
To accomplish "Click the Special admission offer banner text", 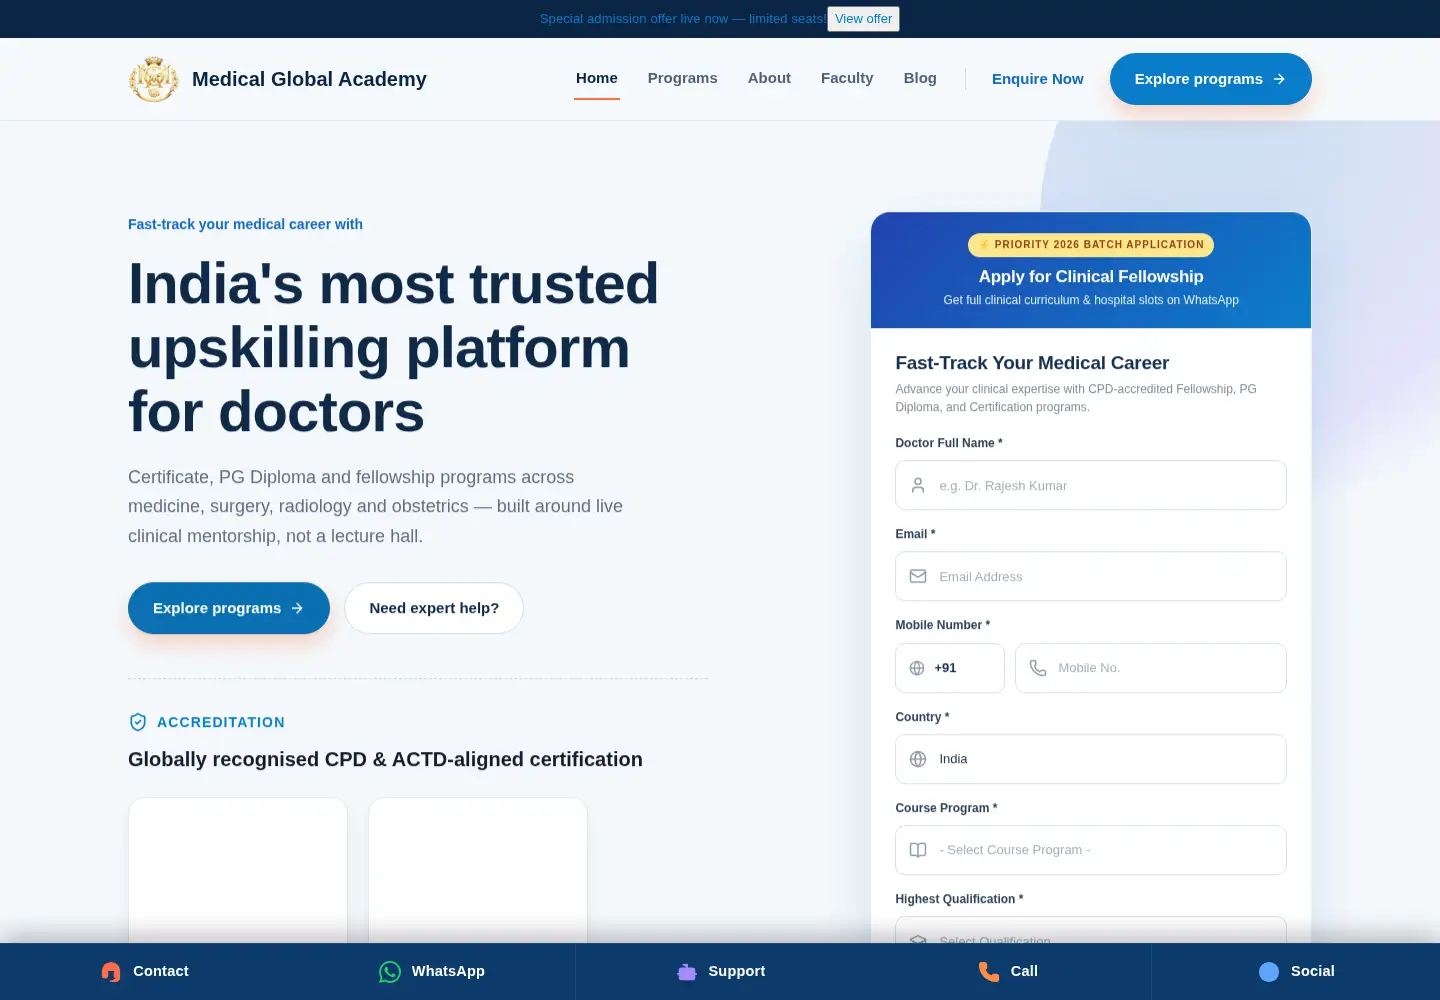I will (683, 19).
